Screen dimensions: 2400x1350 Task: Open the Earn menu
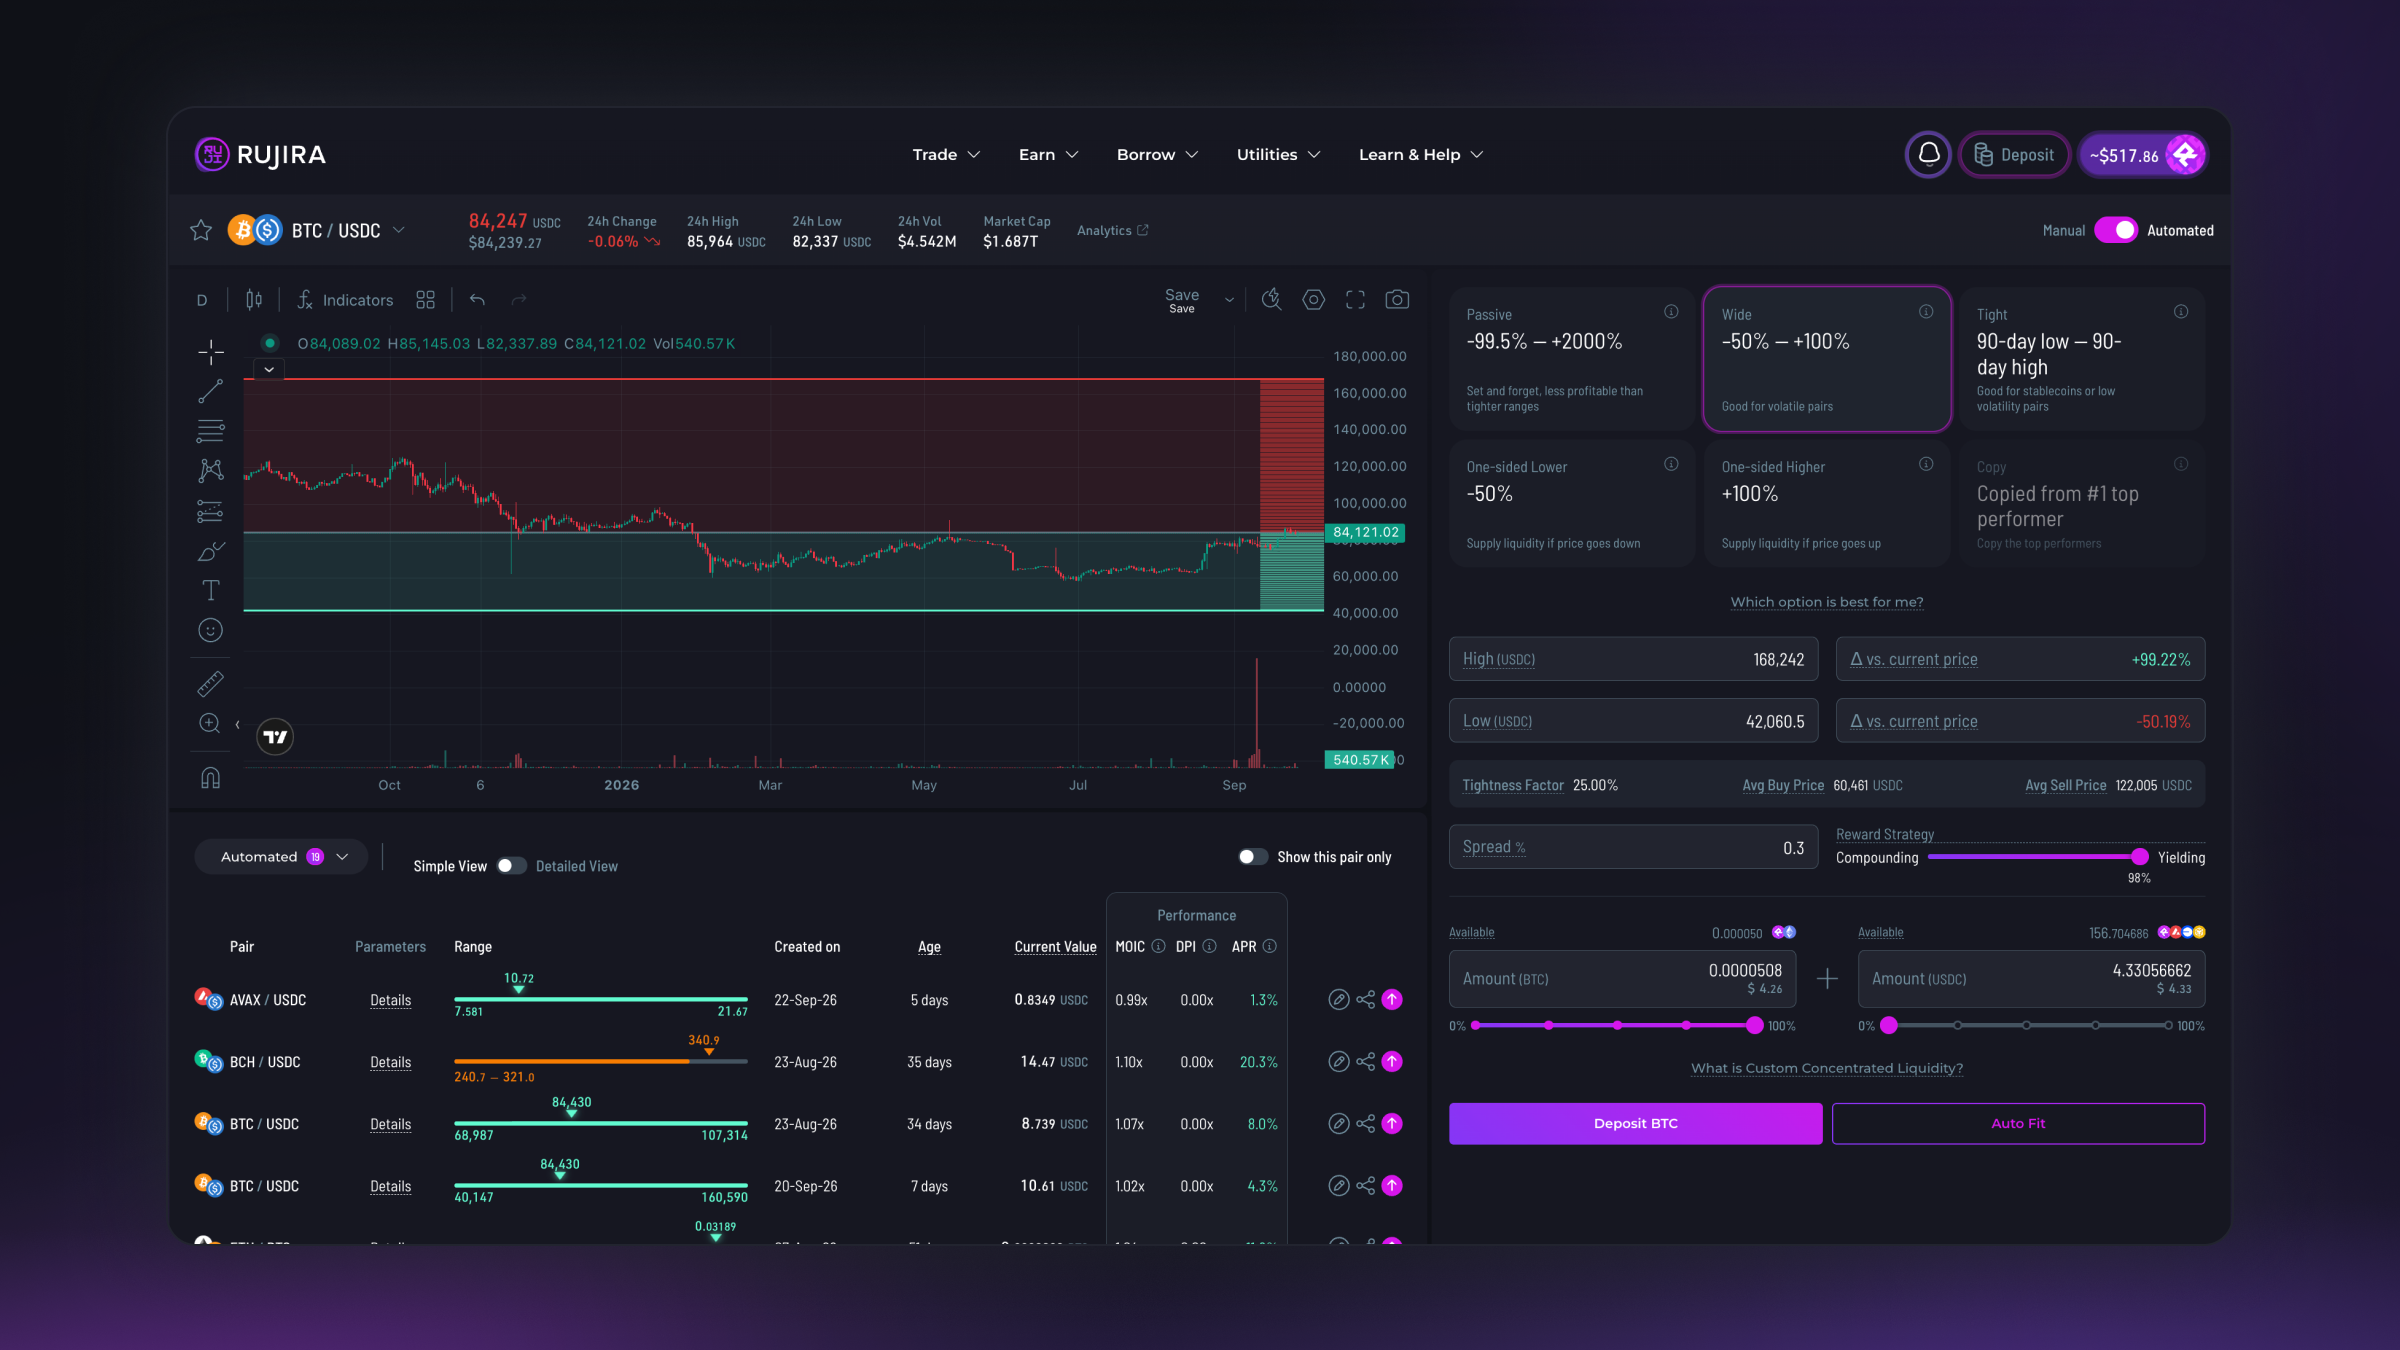click(x=1048, y=155)
